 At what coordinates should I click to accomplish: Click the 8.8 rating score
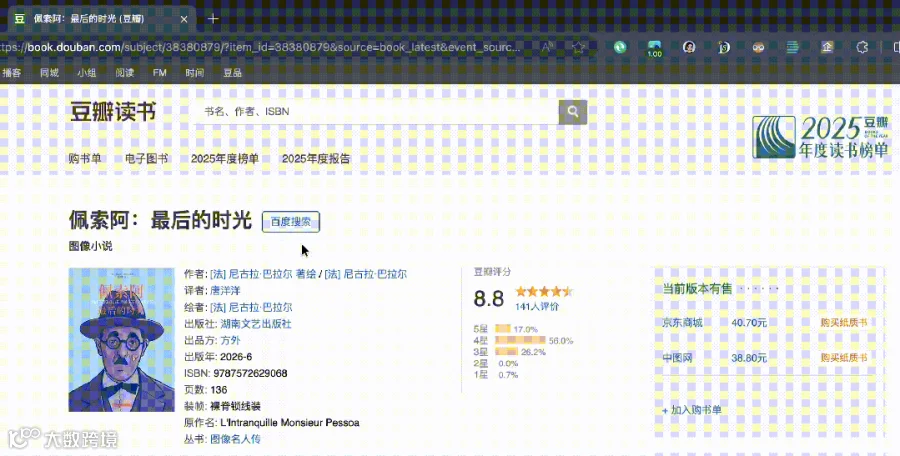(489, 299)
